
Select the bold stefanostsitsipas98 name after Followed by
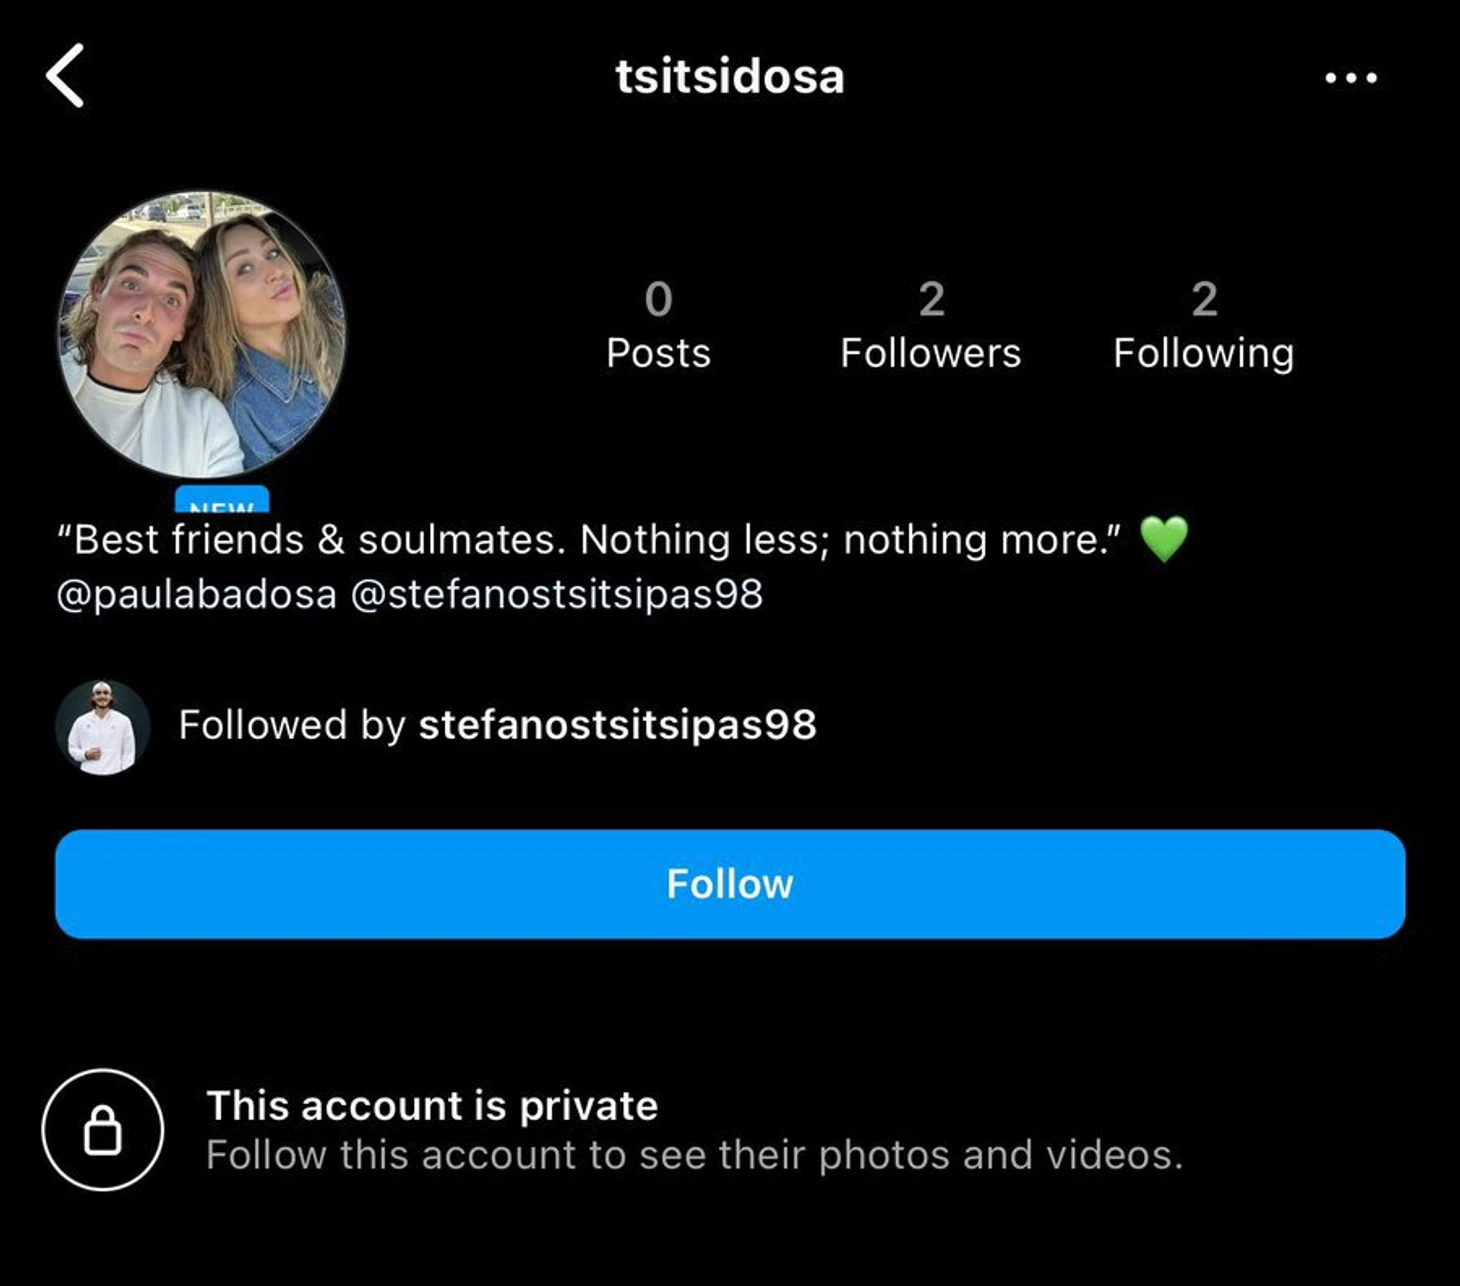[617, 725]
